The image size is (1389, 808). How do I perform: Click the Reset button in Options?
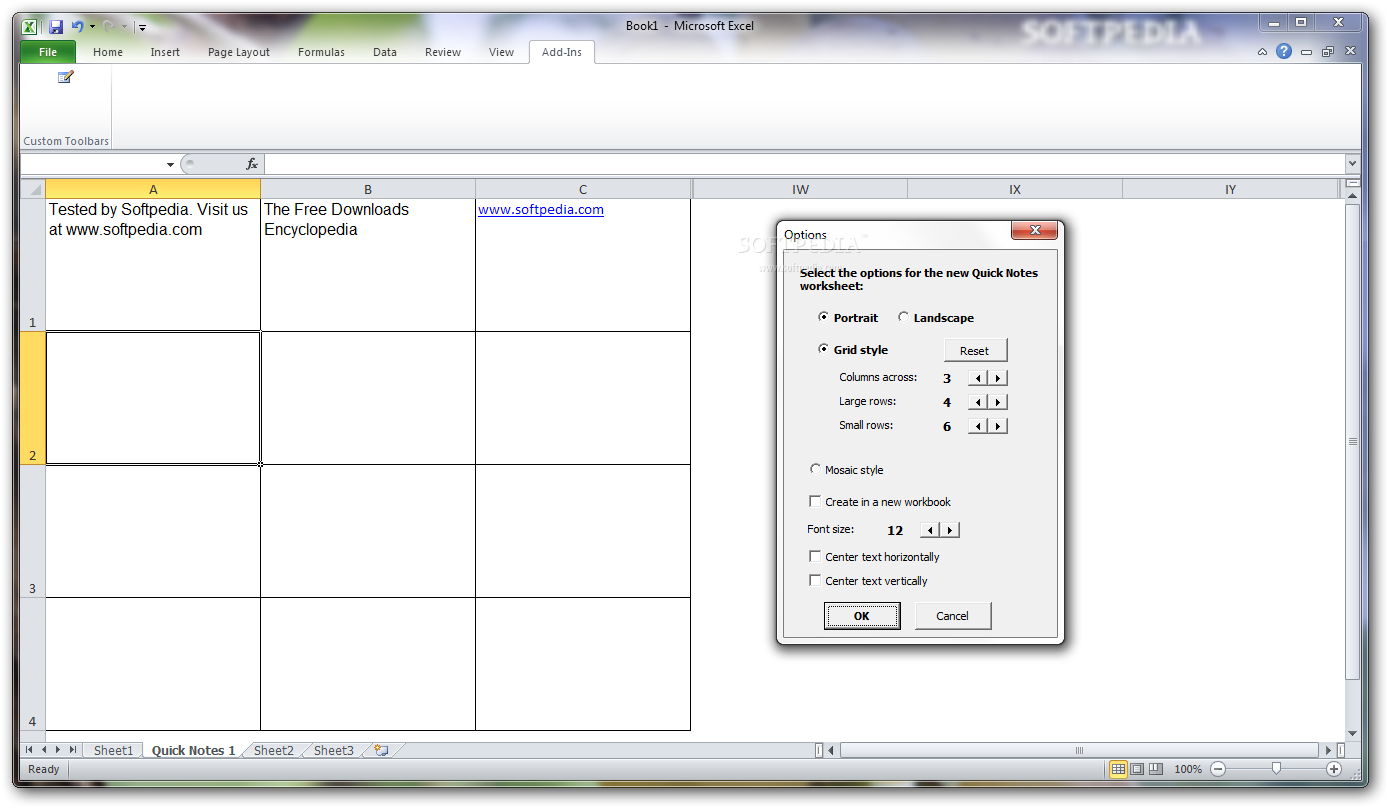point(975,350)
